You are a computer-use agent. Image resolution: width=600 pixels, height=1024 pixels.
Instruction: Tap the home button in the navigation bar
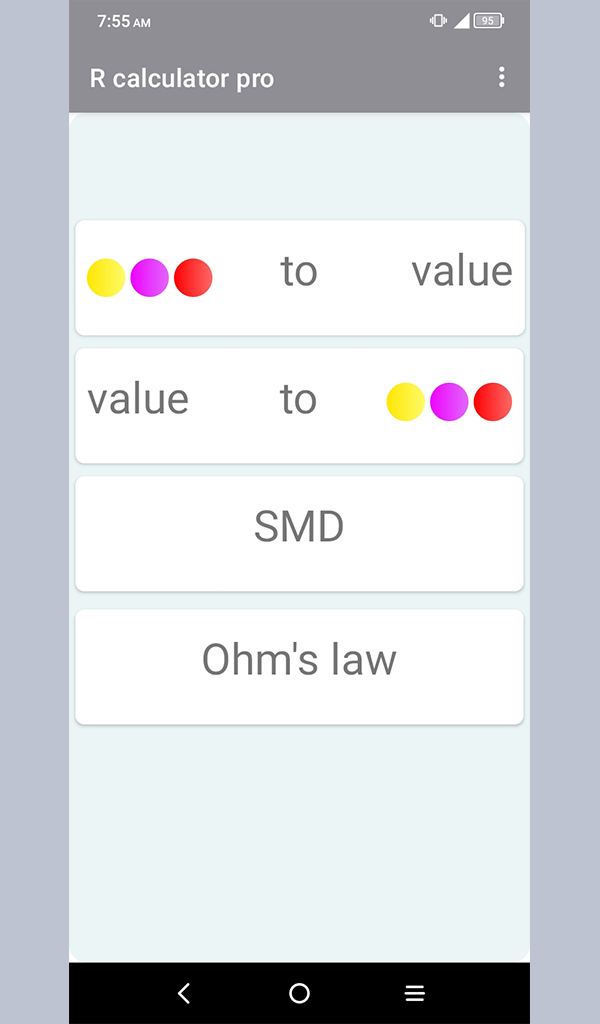tap(299, 993)
